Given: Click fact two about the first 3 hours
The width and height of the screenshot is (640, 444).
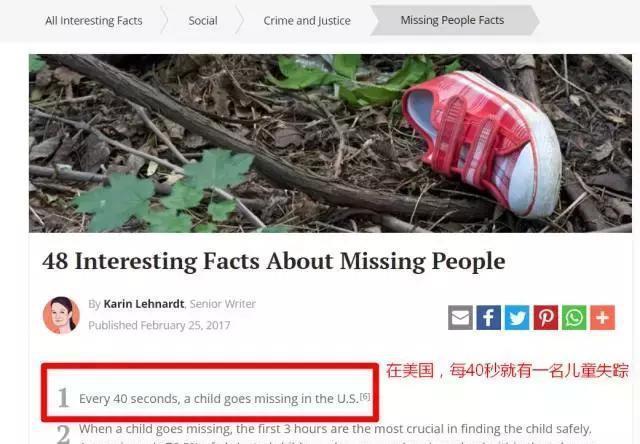Looking at the screenshot, I should pyautogui.click(x=335, y=429).
